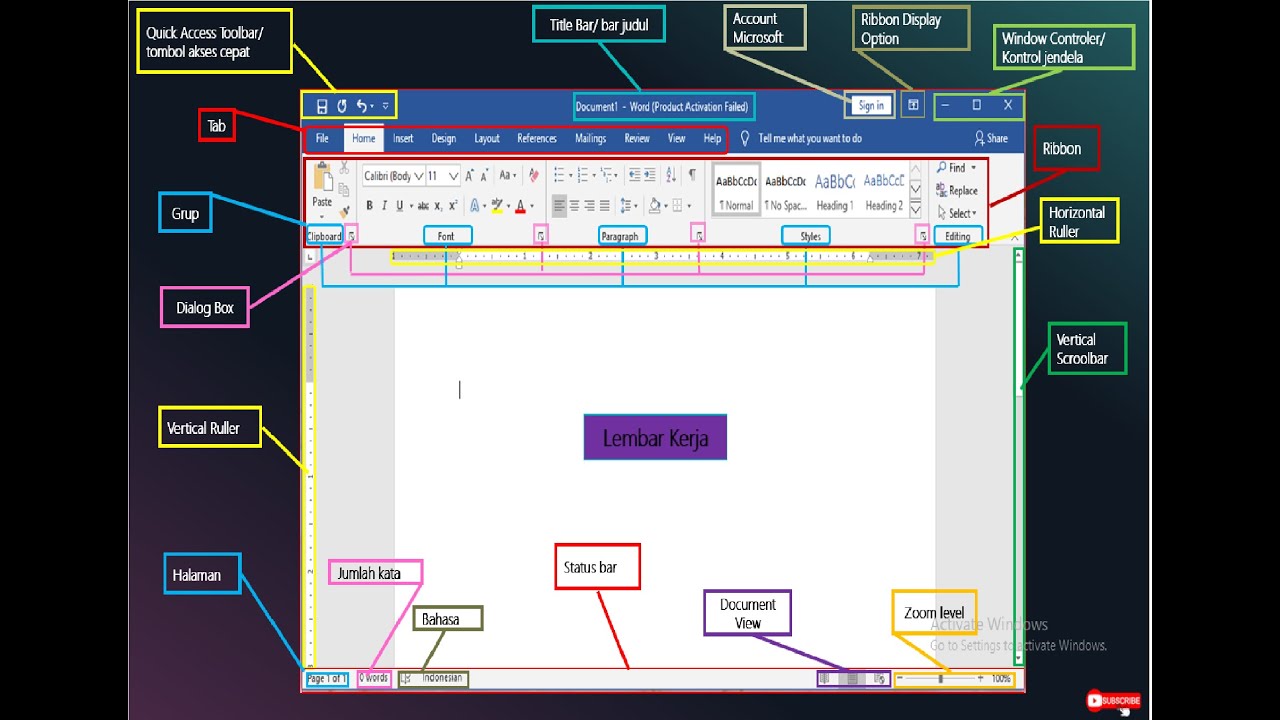The height and width of the screenshot is (720, 1280).
Task: Click the Copy icon in Clipboard group
Action: coord(344,190)
